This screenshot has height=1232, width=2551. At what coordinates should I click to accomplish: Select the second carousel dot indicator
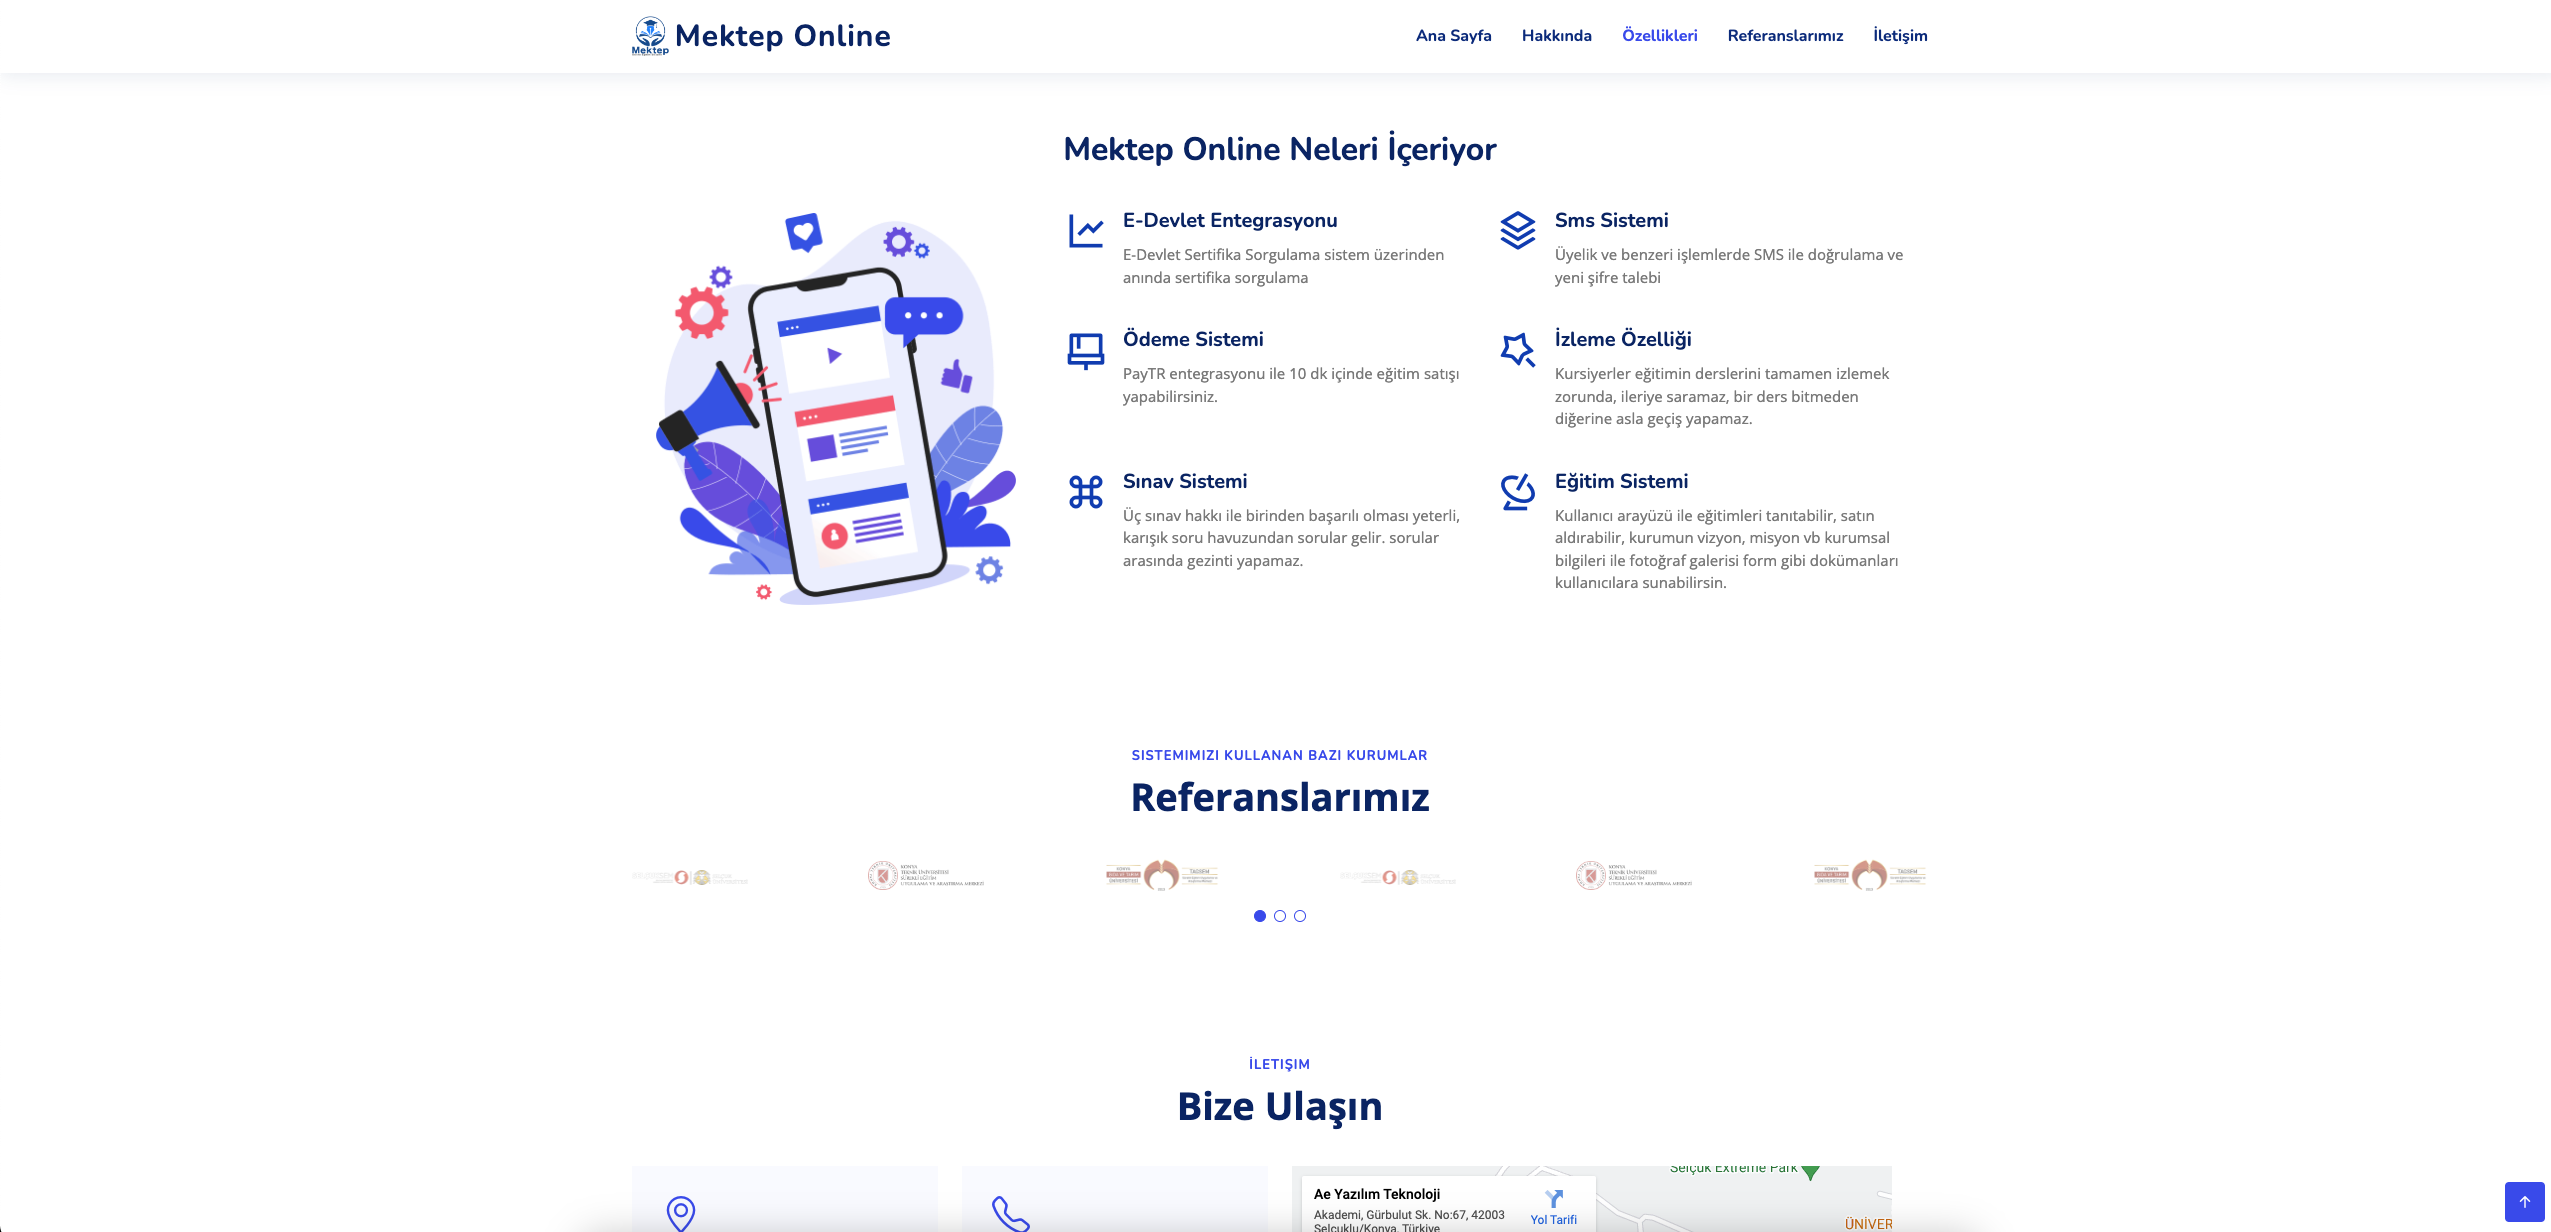click(x=1280, y=916)
